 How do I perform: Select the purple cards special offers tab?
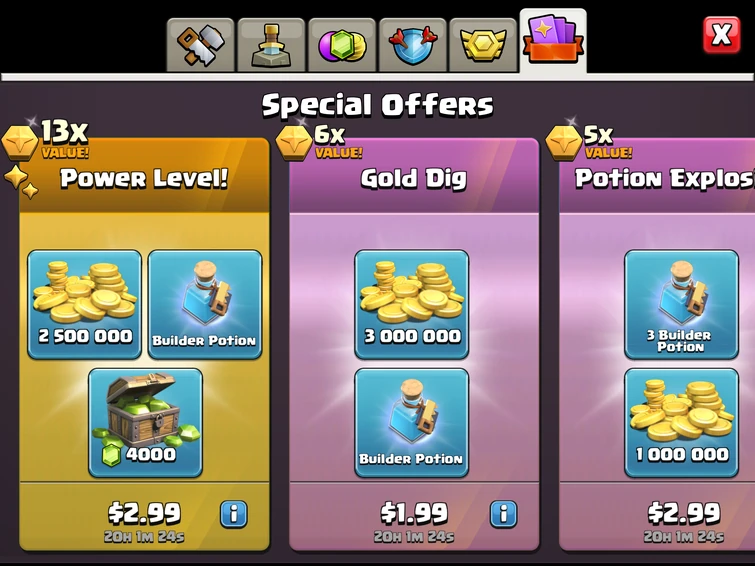553,41
